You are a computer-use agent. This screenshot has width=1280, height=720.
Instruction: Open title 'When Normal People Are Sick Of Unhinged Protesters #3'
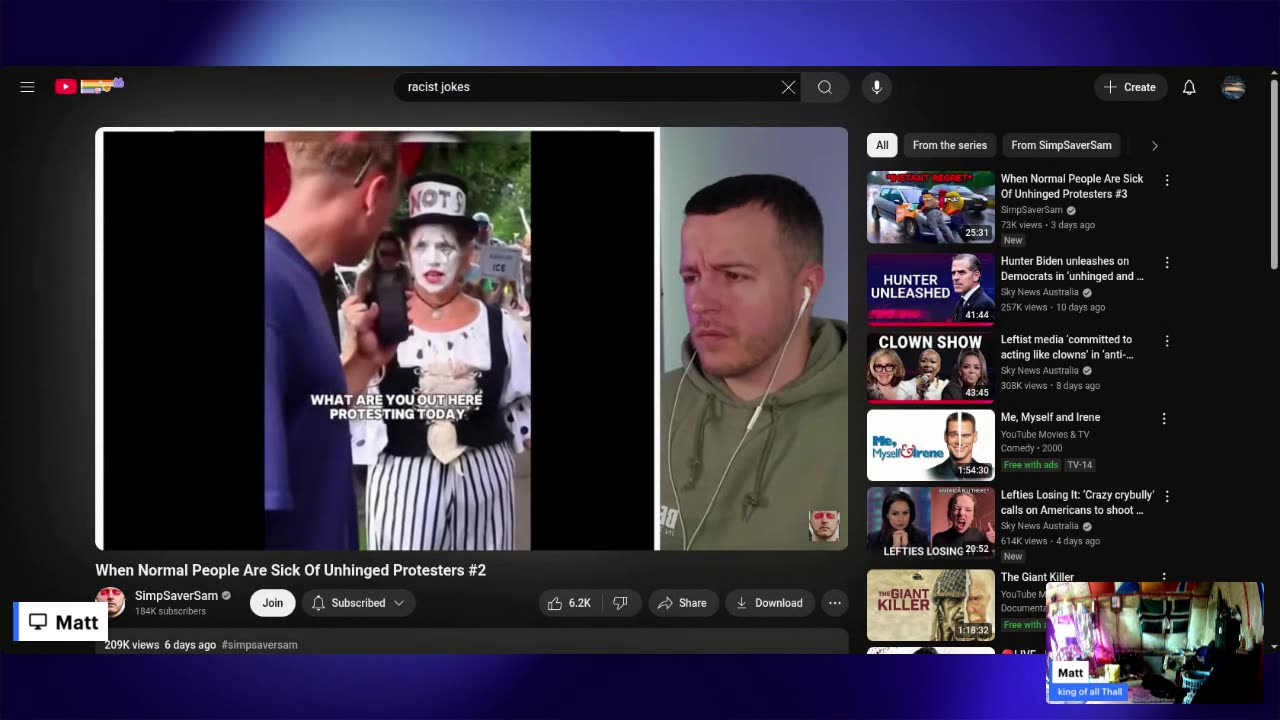click(x=1072, y=186)
